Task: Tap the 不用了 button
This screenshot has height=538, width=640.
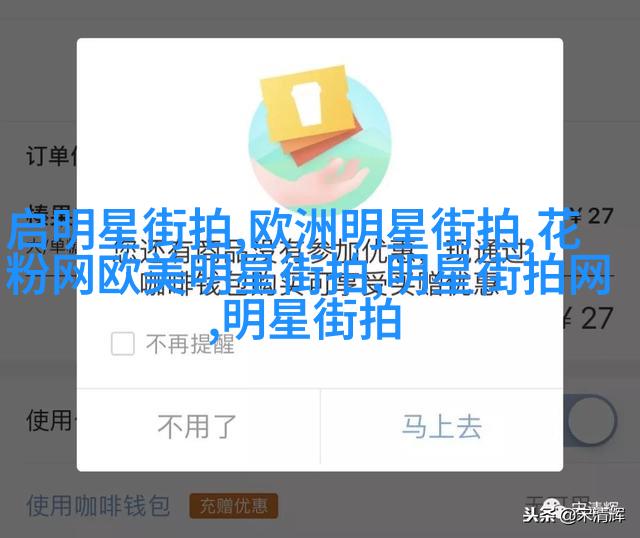Action: pyautogui.click(x=198, y=427)
